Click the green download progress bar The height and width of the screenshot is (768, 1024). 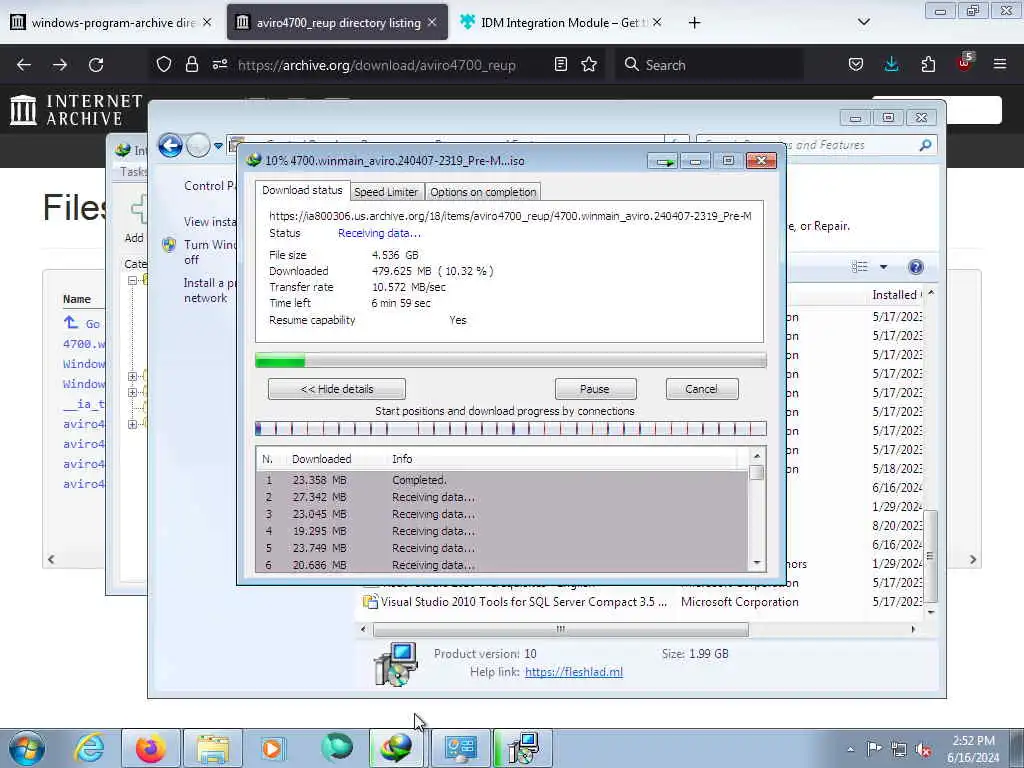(511, 360)
